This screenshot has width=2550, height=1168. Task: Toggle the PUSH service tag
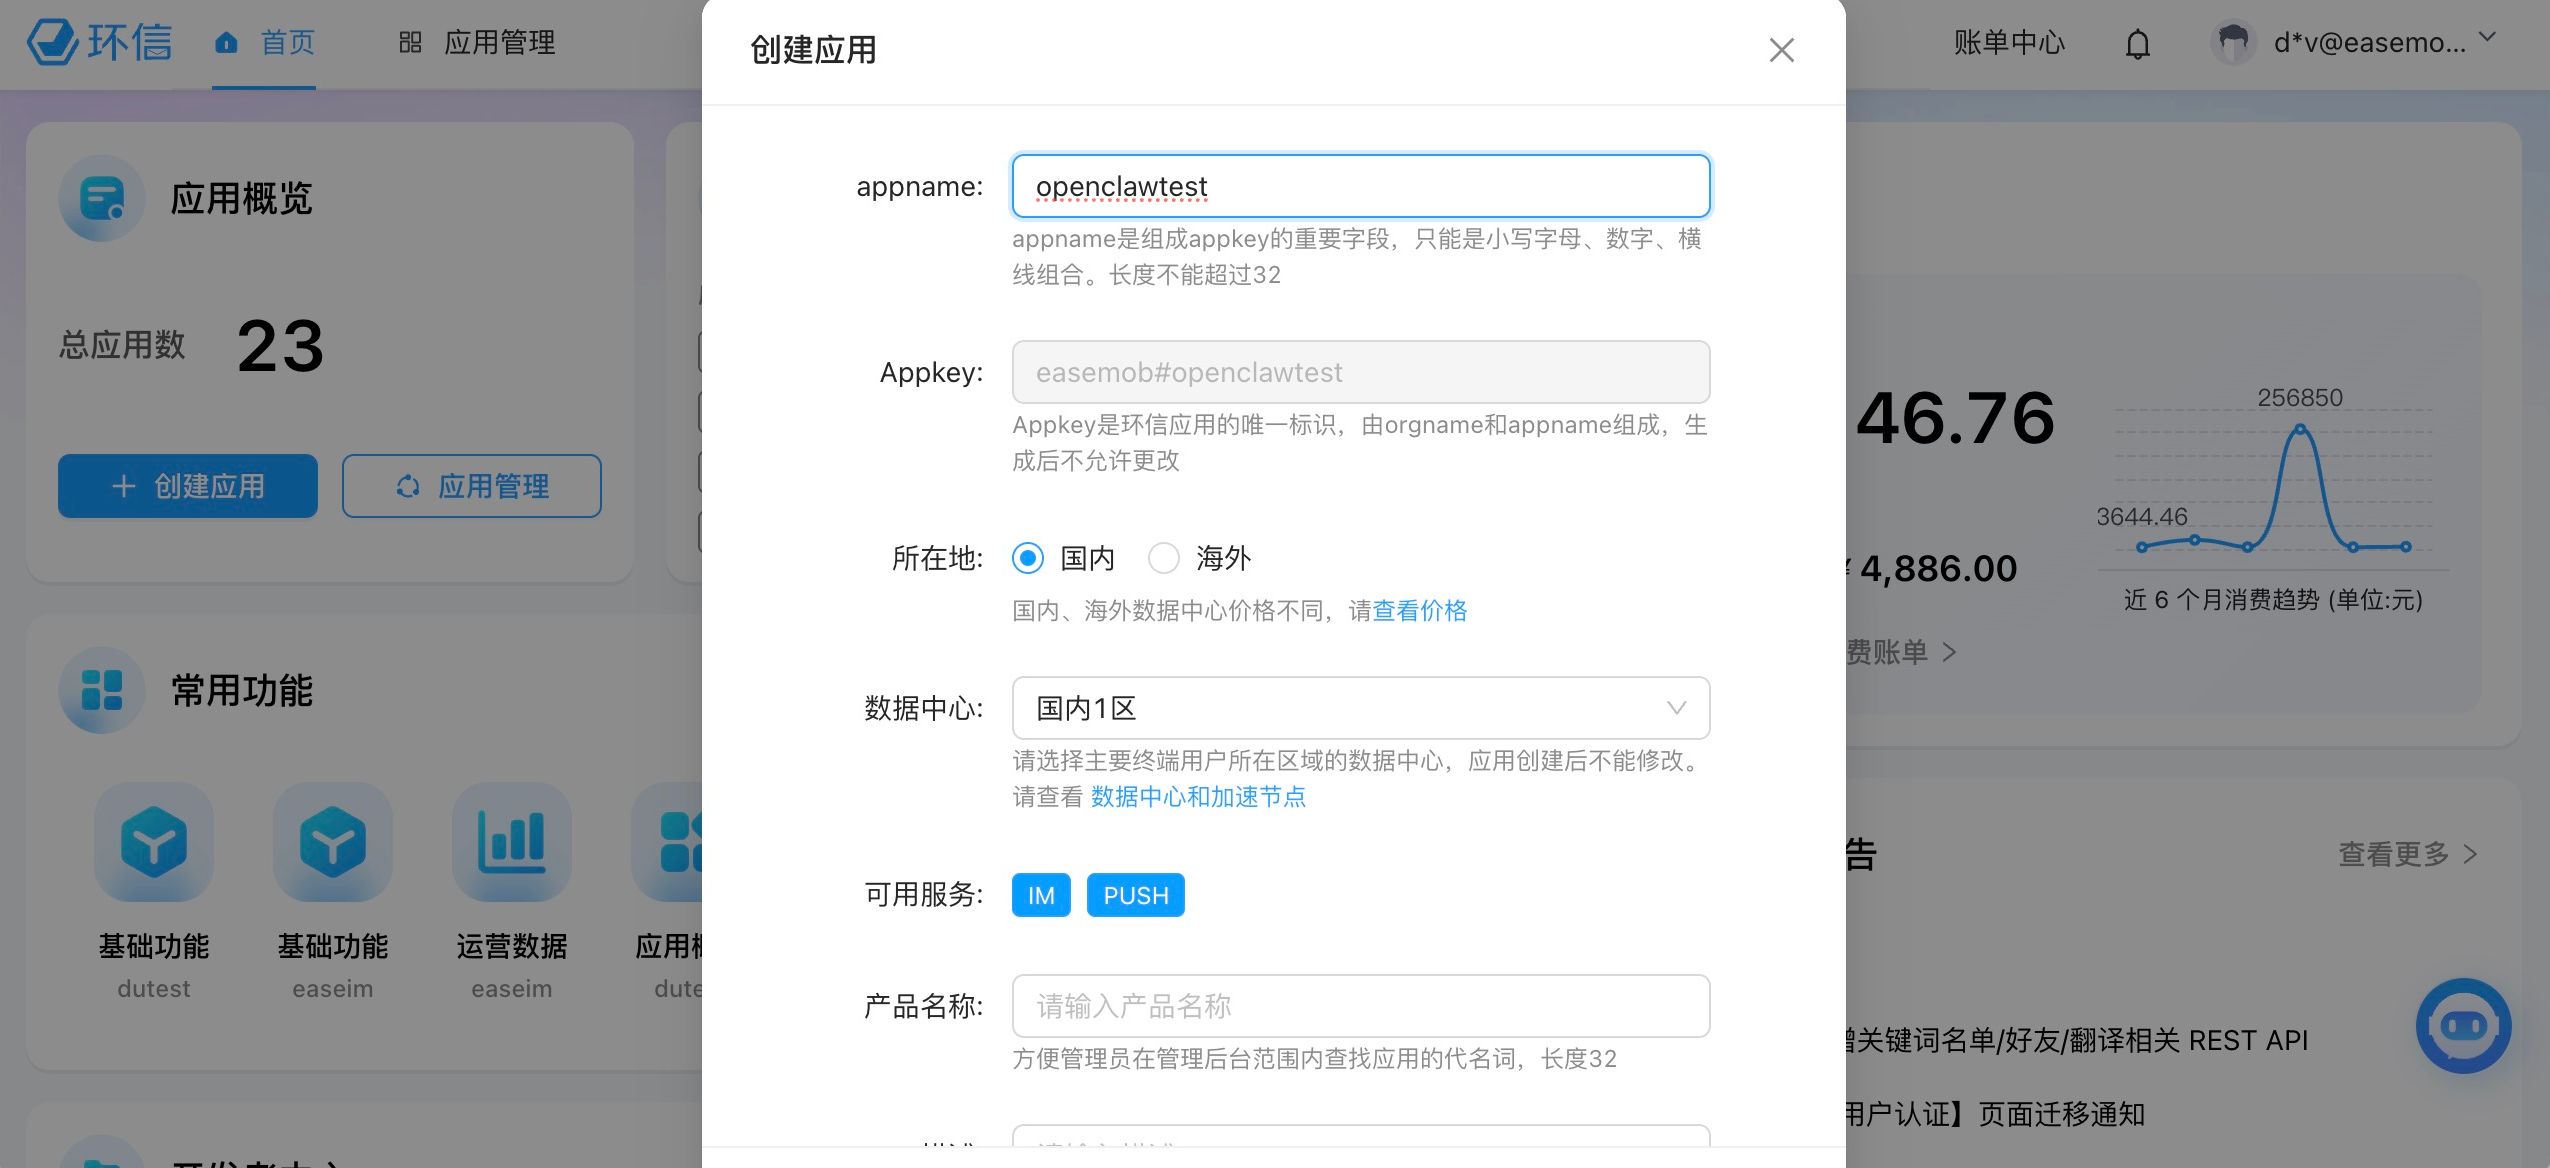tap(1135, 895)
